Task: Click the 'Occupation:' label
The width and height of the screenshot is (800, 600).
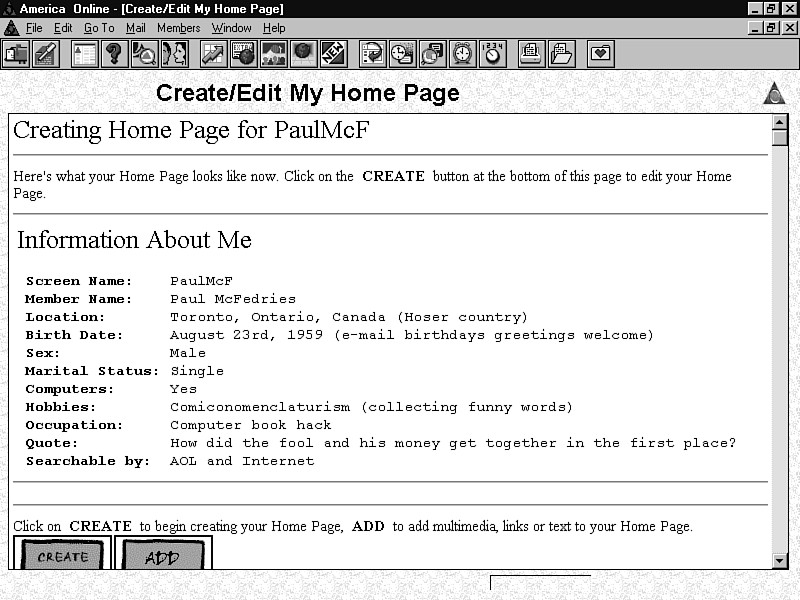Action: [74, 425]
